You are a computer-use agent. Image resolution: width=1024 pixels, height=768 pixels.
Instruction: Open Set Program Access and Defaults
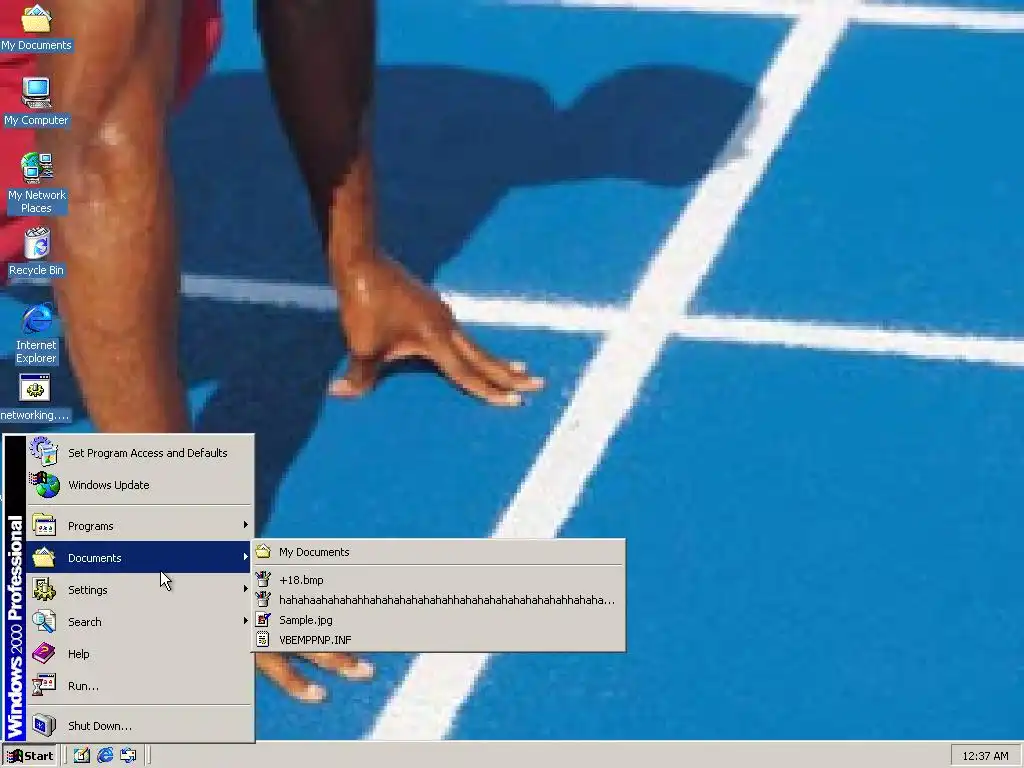139,453
